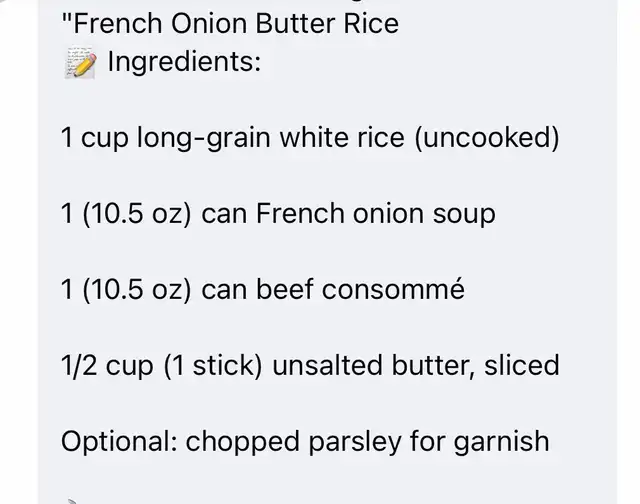Tap "(10.5 oz)" in the soup line
The width and height of the screenshot is (640, 504).
tap(136, 213)
